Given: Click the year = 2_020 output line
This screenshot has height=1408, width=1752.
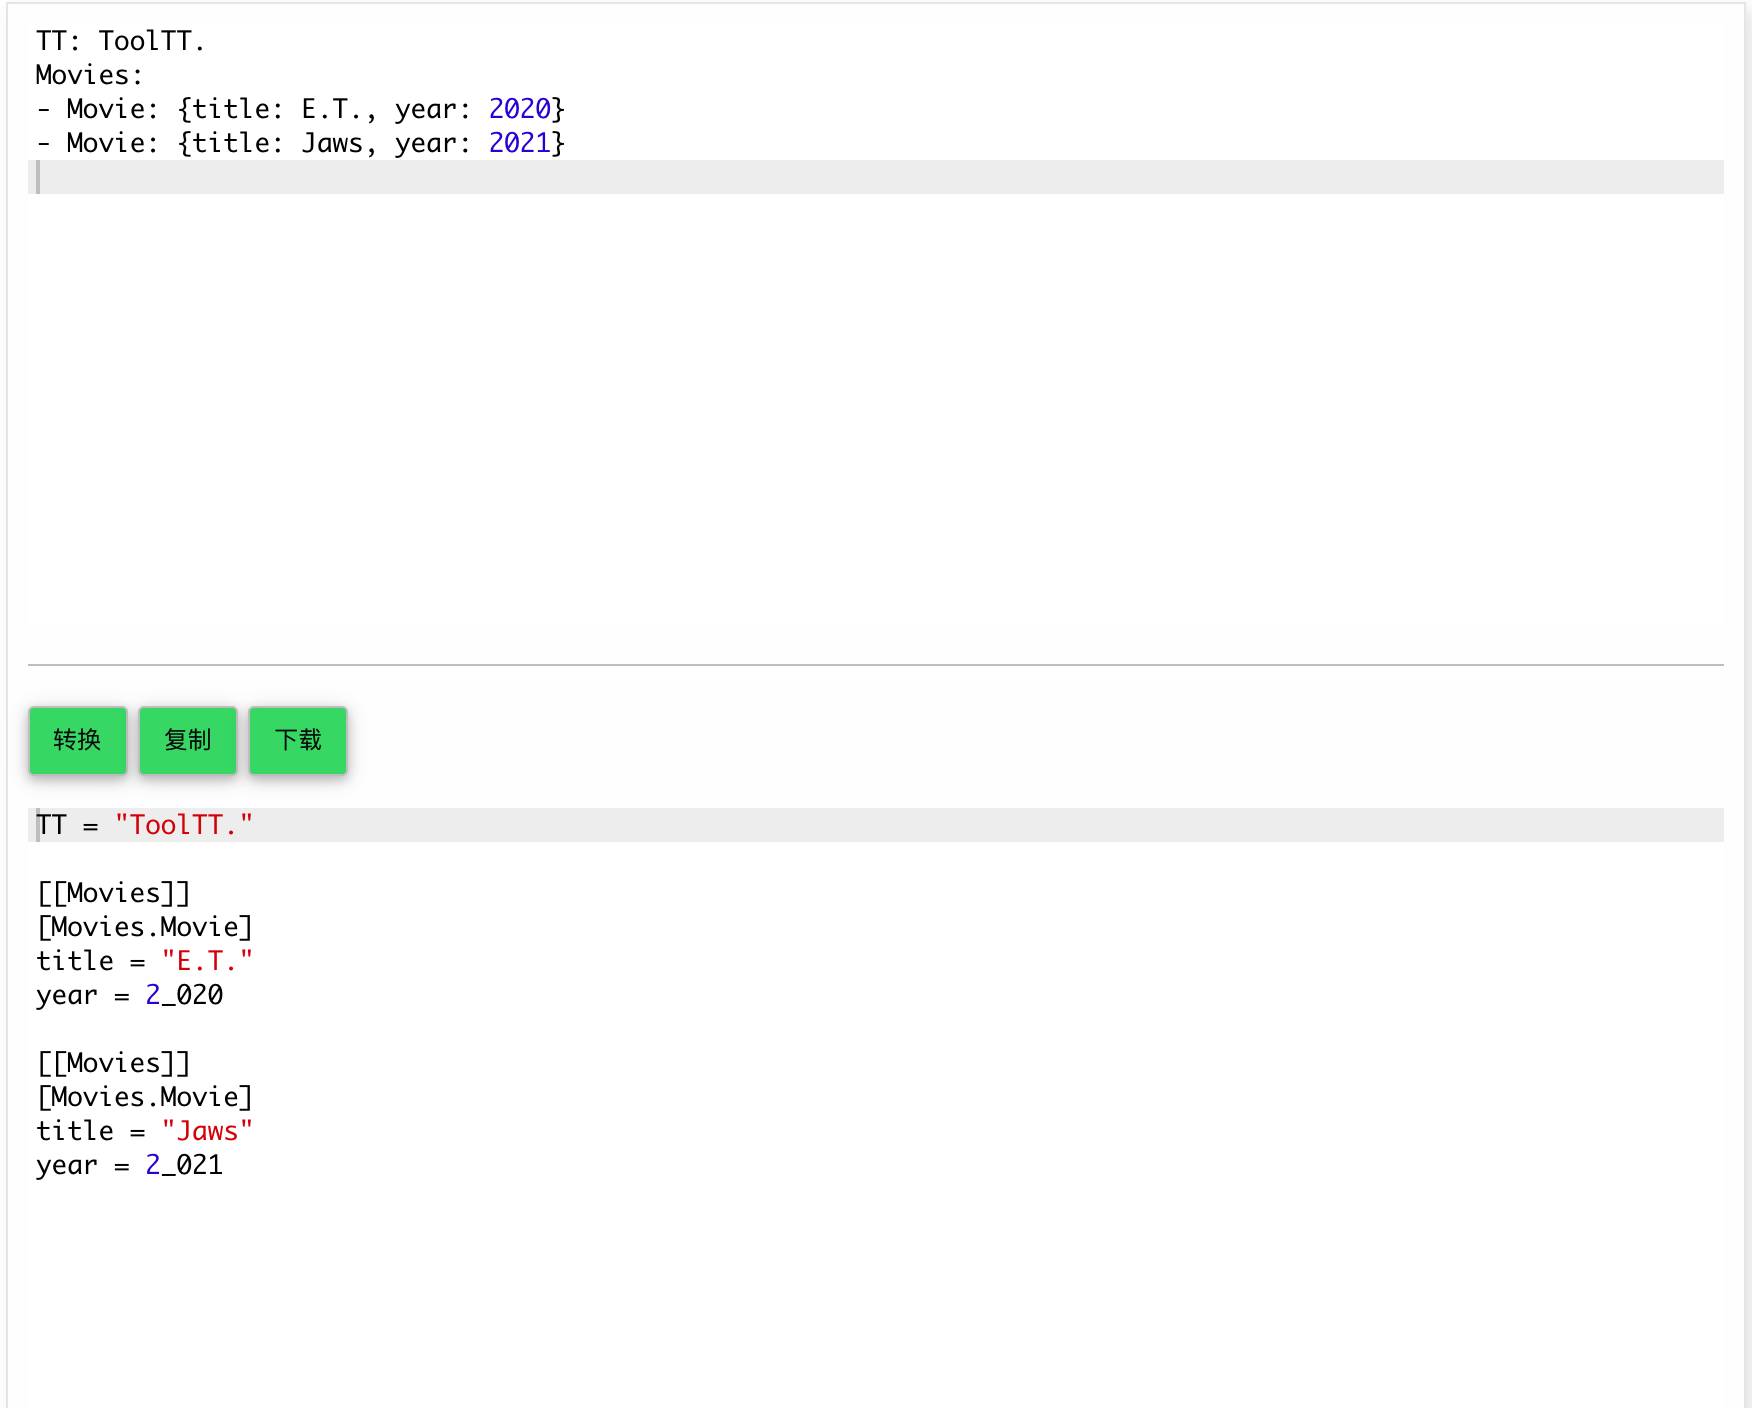Looking at the screenshot, I should pos(130,995).
